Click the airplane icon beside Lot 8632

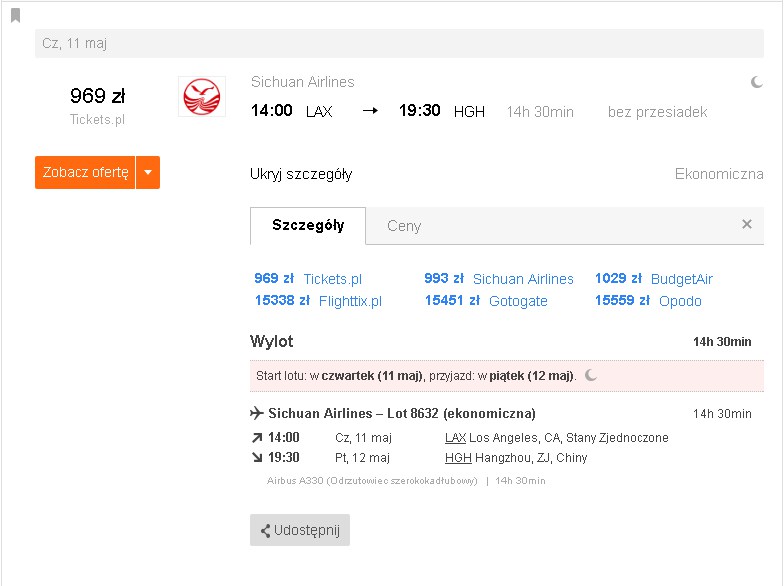(256, 413)
